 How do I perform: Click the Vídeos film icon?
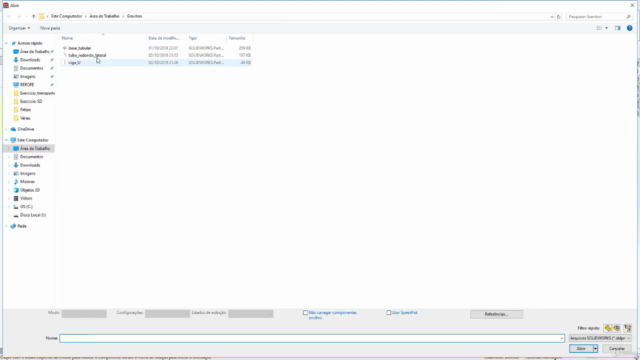click(16, 198)
